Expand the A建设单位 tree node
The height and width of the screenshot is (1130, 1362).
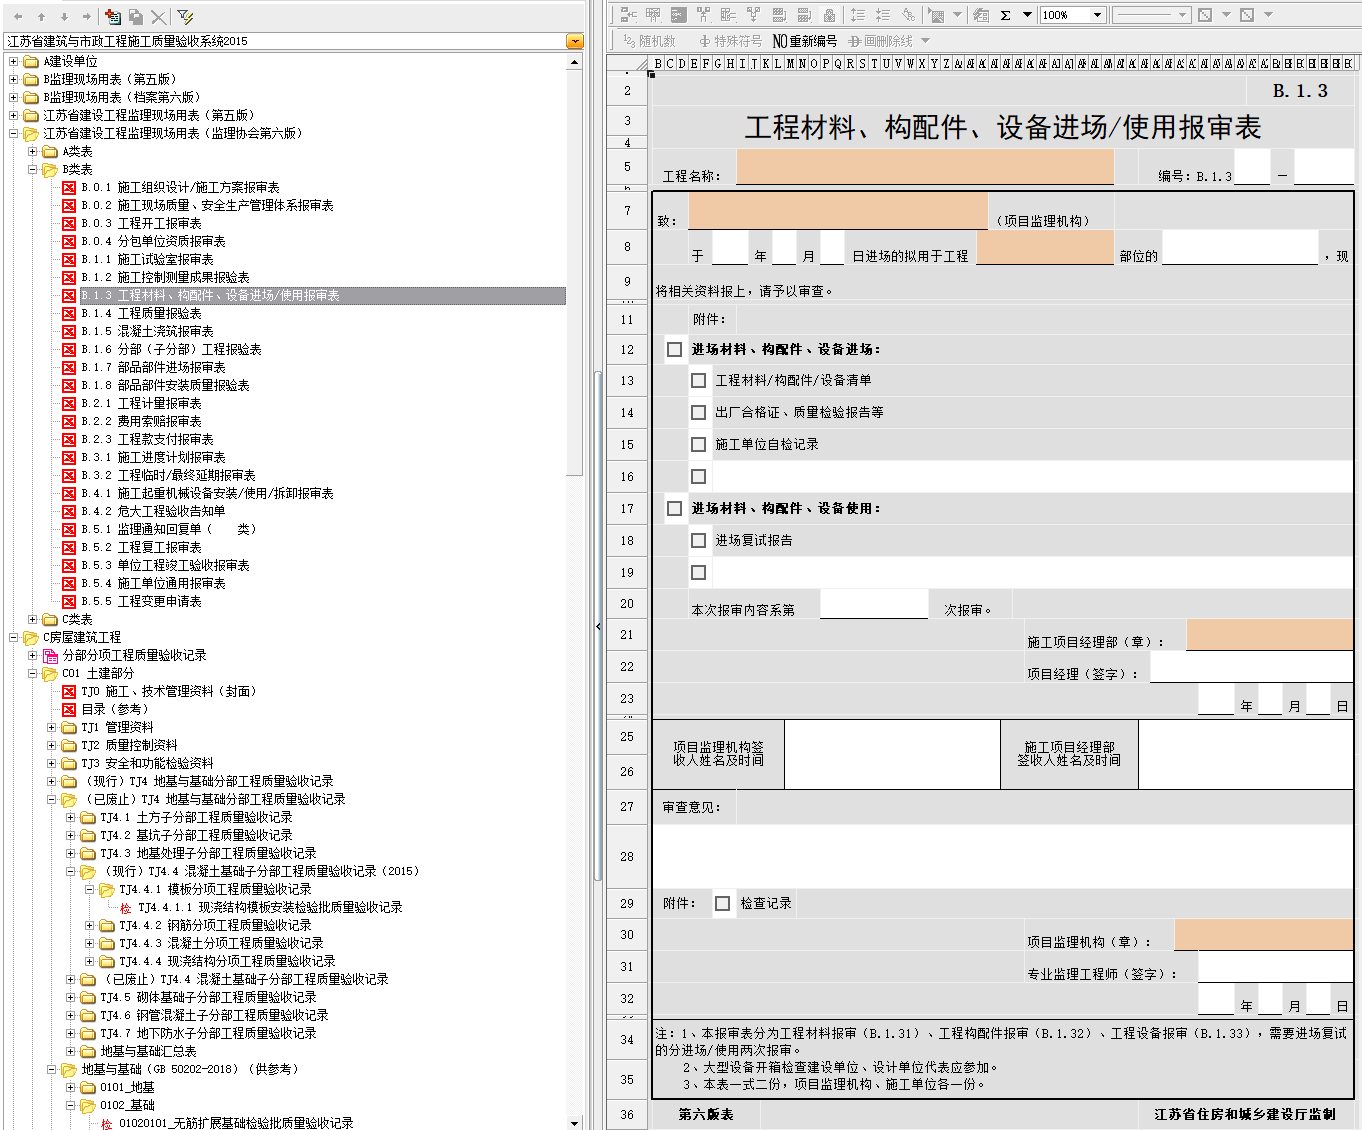(13, 62)
